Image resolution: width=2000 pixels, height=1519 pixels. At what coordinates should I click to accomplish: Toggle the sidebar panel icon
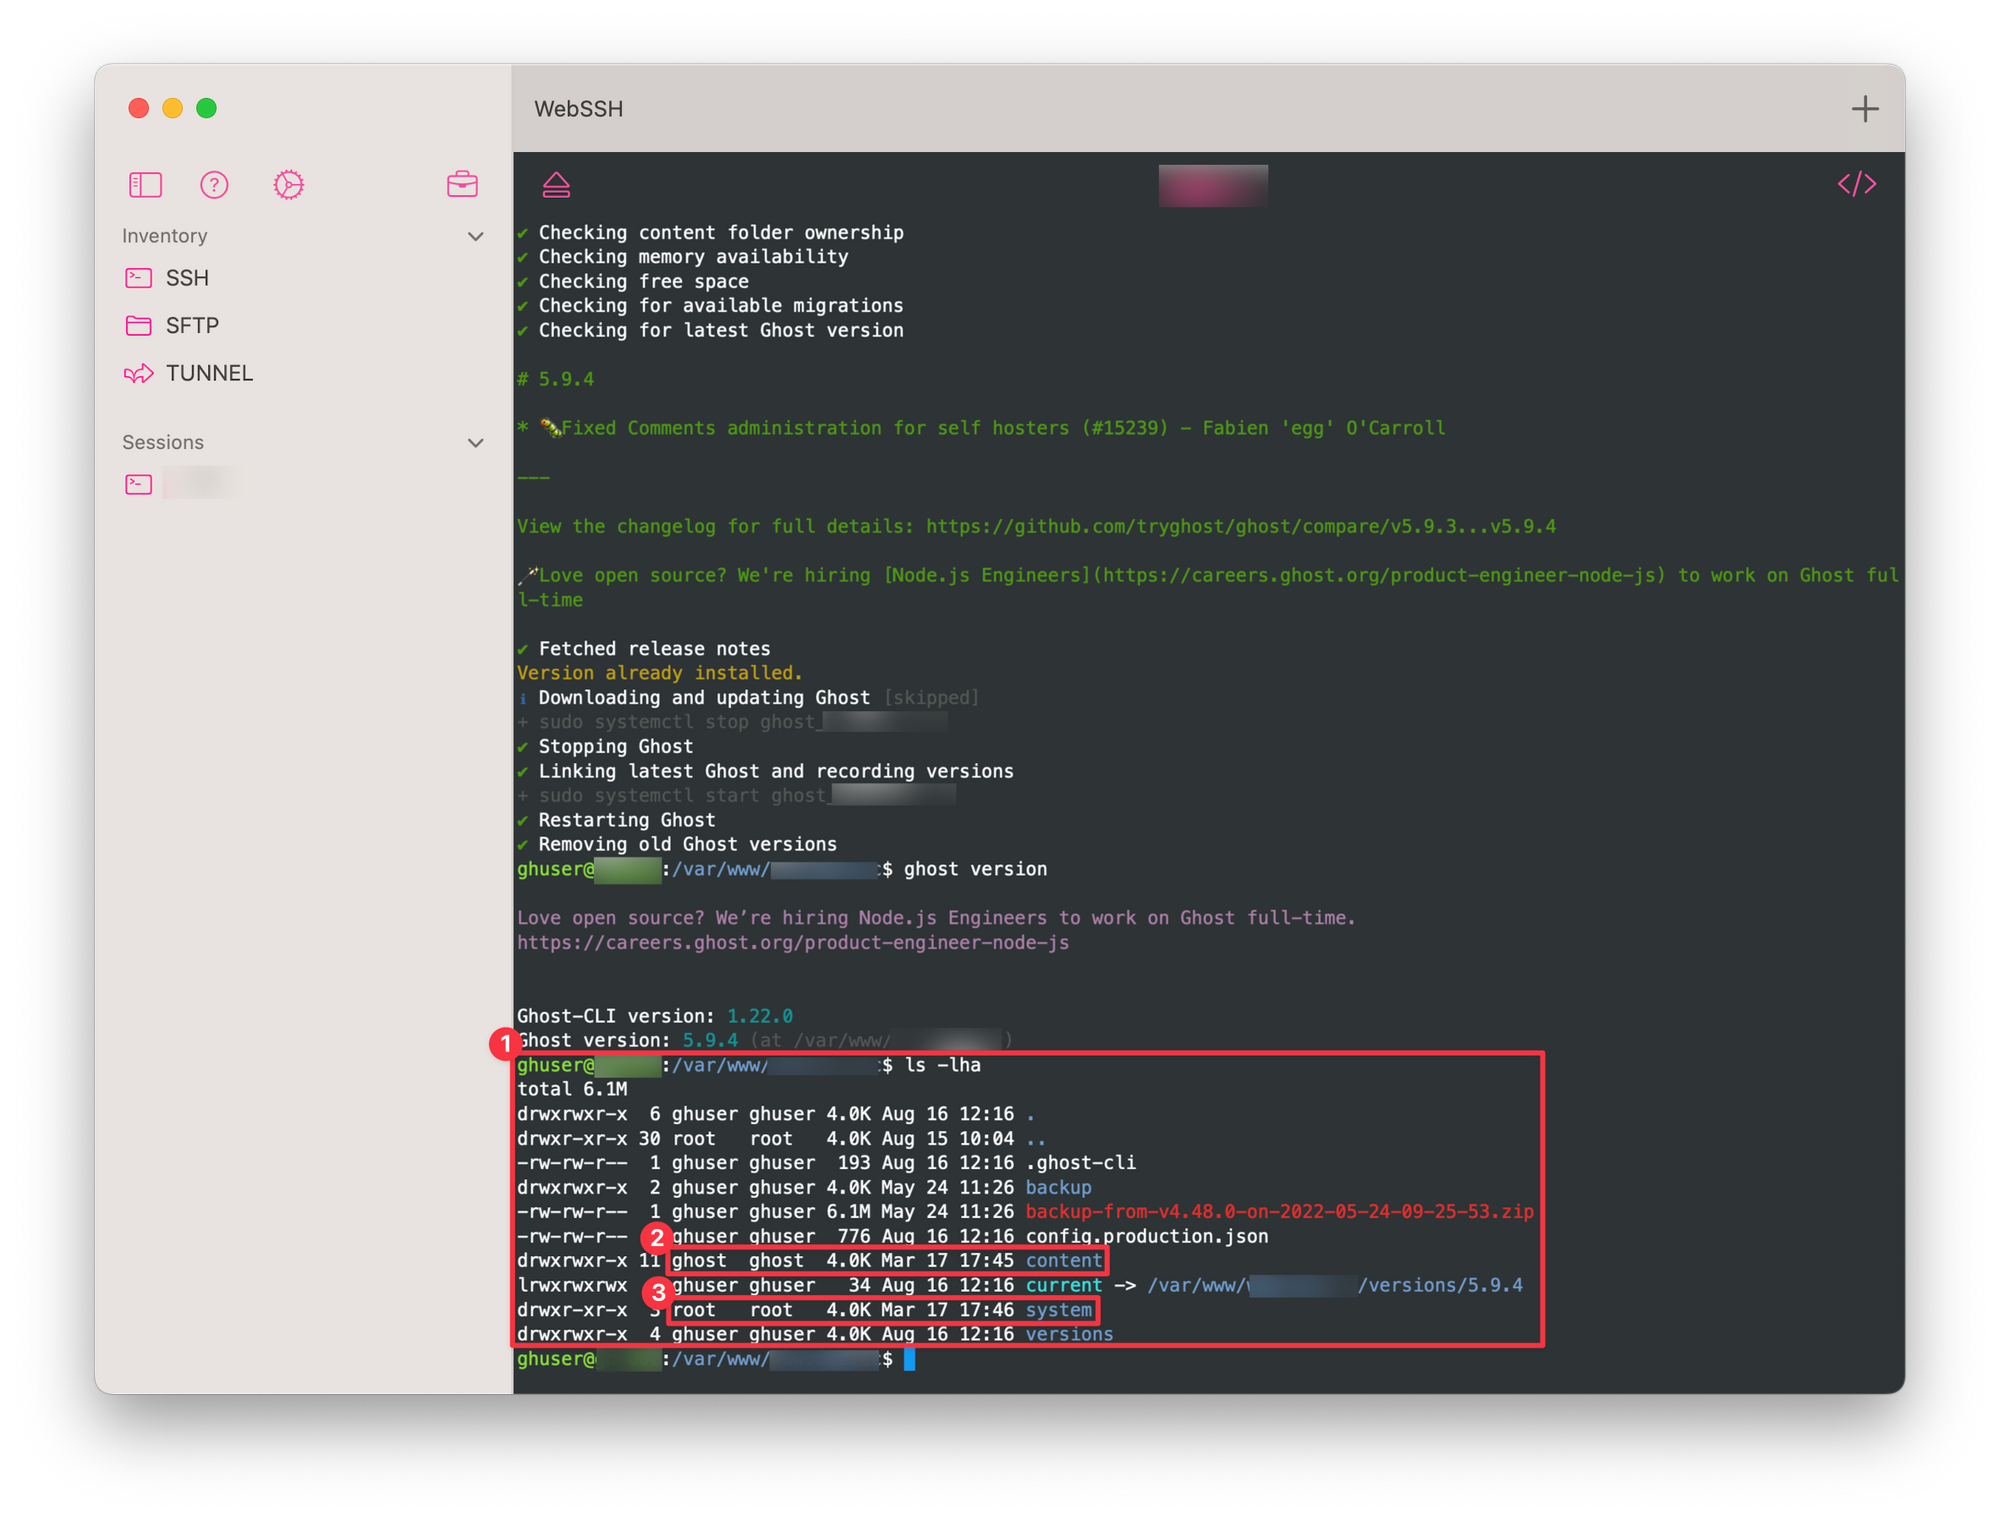pyautogui.click(x=145, y=185)
